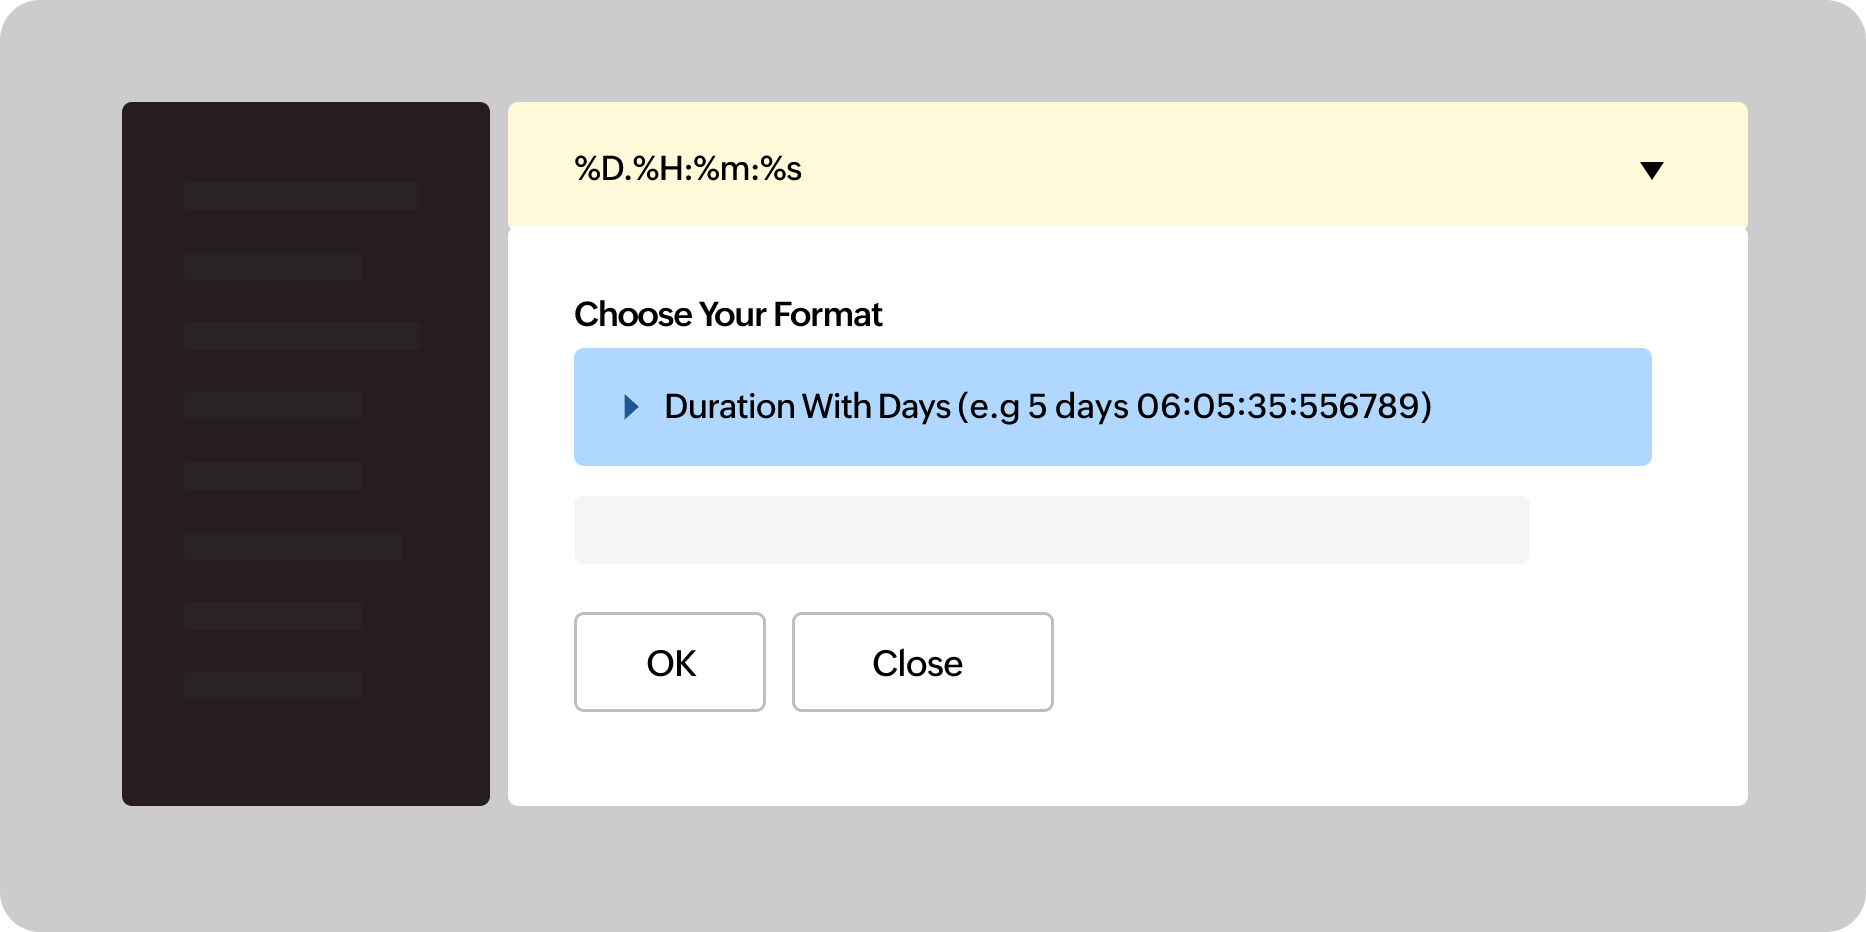Select the sixth placeholder item in sidebar
1866x932 pixels.
tap(293, 546)
